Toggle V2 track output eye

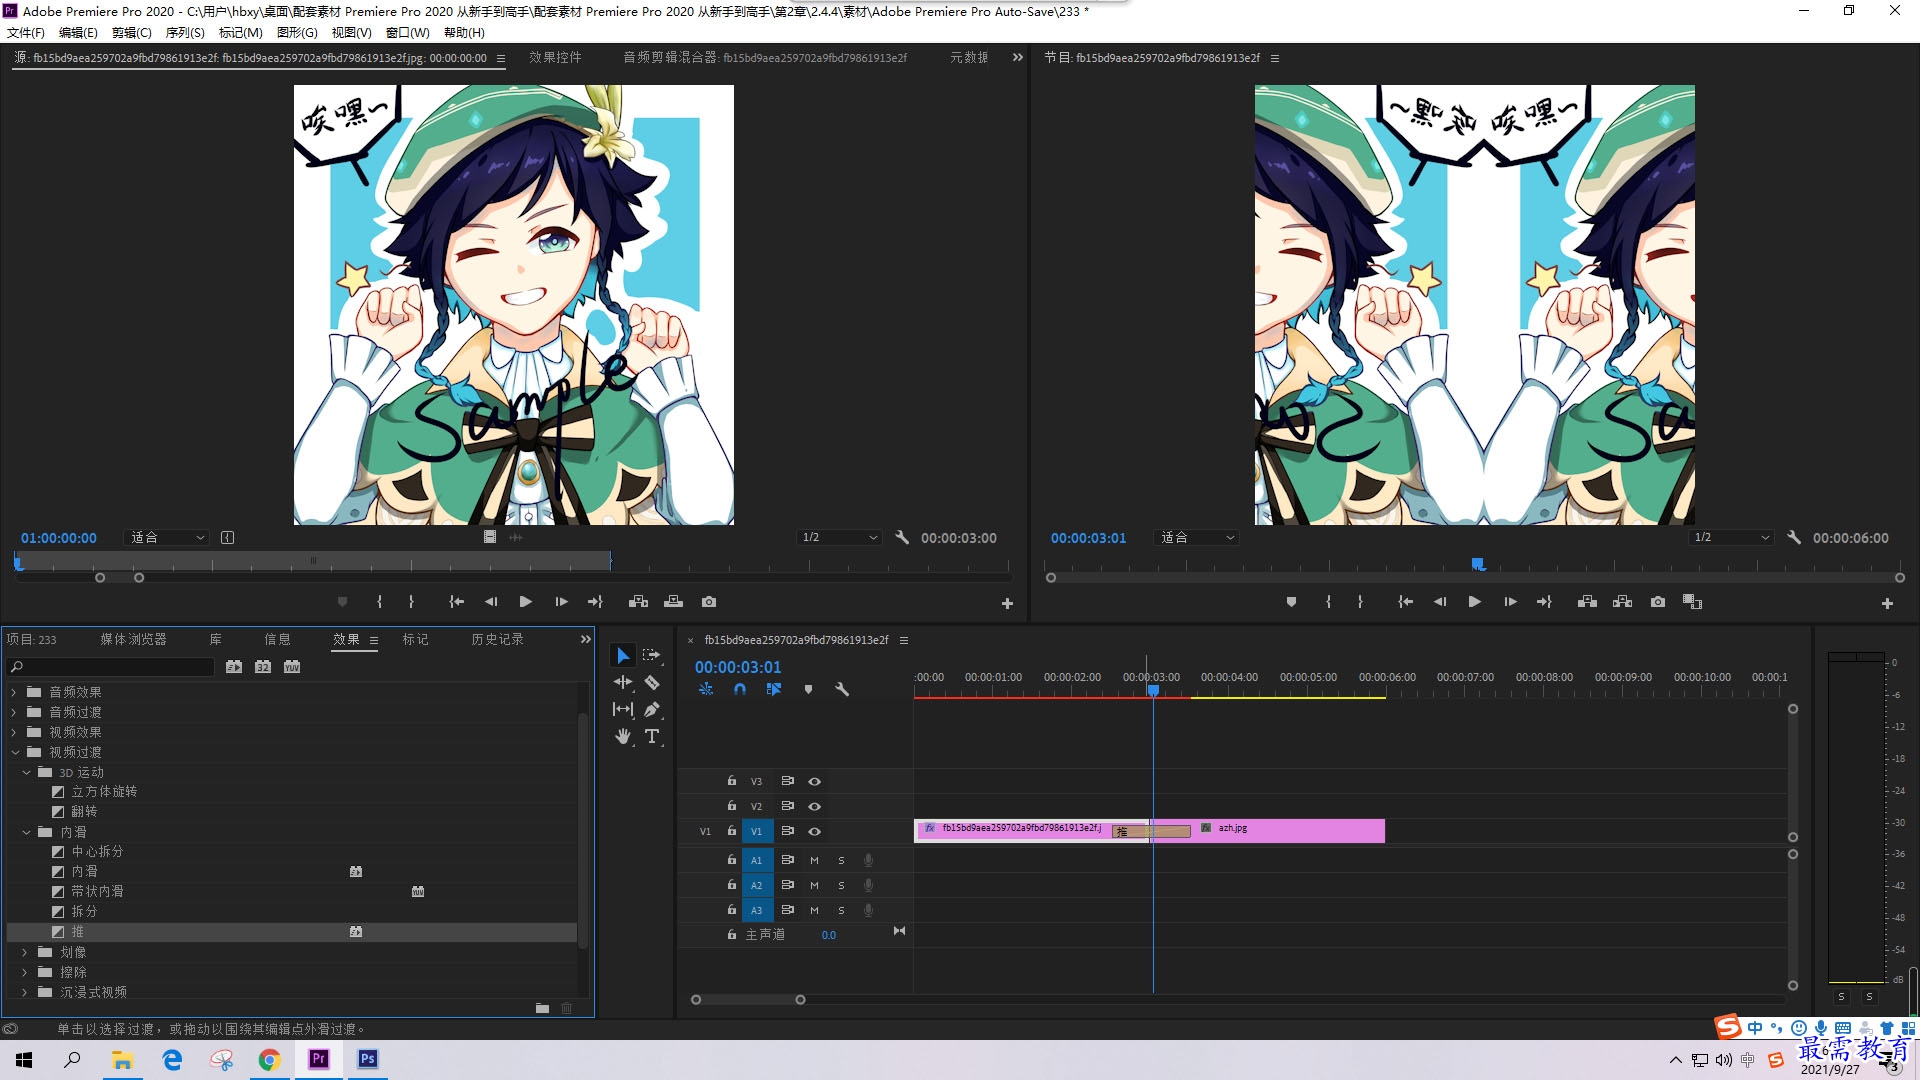click(814, 807)
